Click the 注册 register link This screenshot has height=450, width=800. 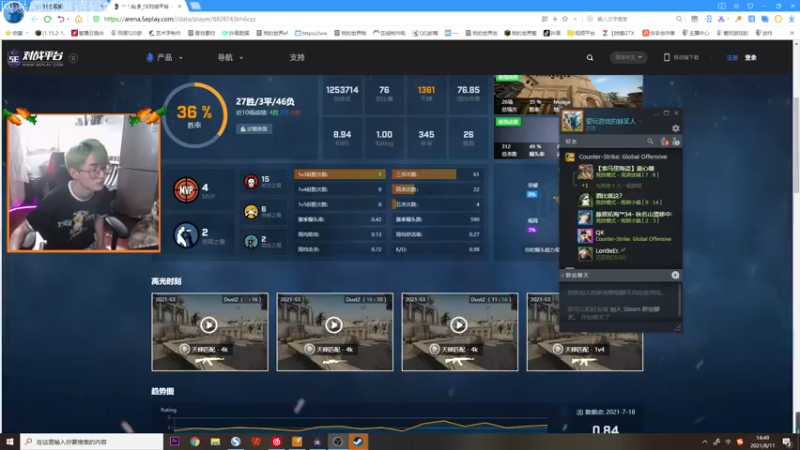pyautogui.click(x=732, y=58)
